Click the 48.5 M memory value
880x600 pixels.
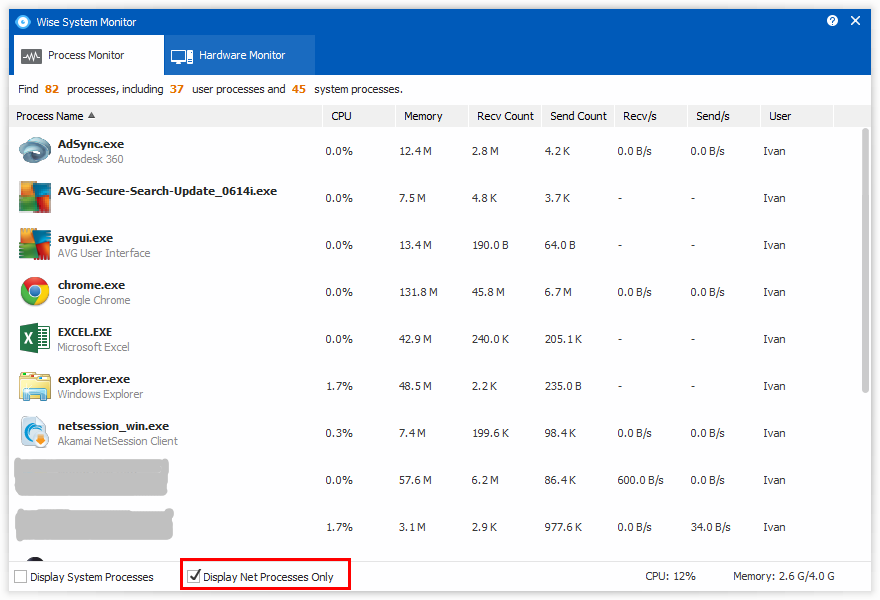click(415, 387)
